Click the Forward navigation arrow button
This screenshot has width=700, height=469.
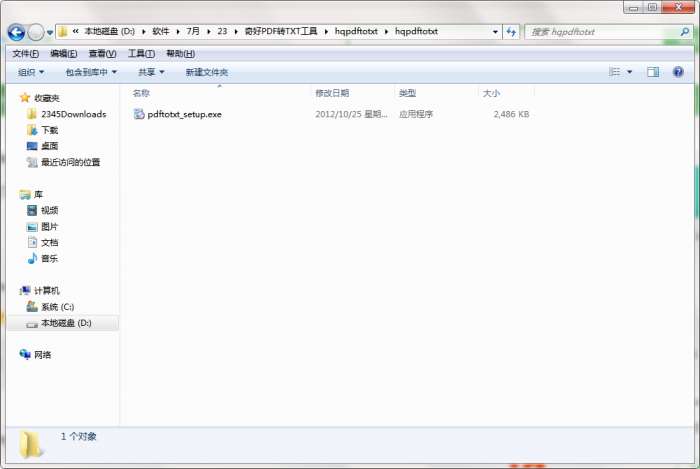(x=36, y=32)
